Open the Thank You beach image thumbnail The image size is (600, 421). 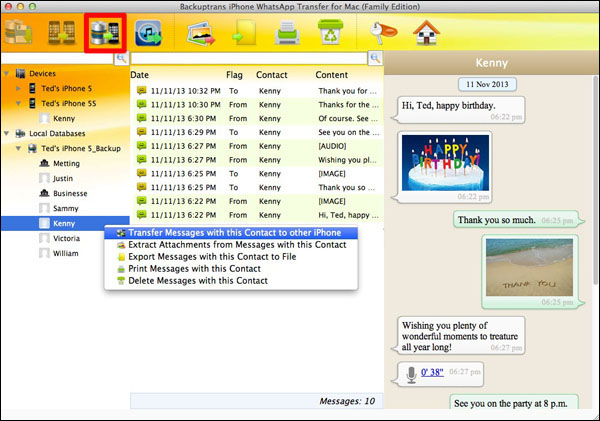[529, 267]
